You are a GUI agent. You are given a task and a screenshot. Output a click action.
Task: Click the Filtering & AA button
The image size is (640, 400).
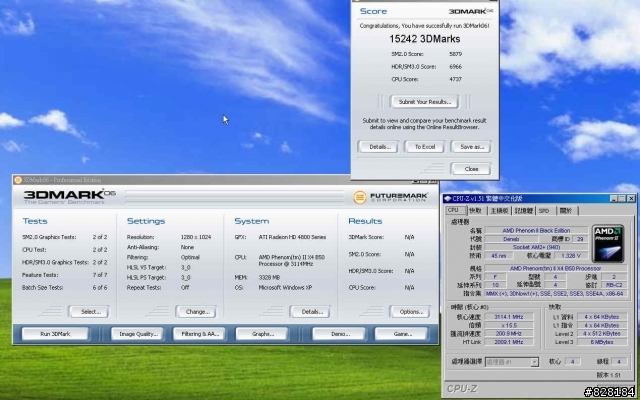tap(200, 333)
